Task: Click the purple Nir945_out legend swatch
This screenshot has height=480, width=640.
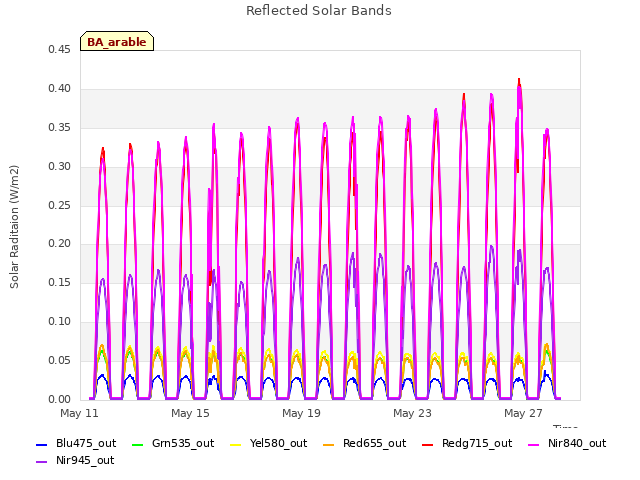Action: (x=42, y=462)
